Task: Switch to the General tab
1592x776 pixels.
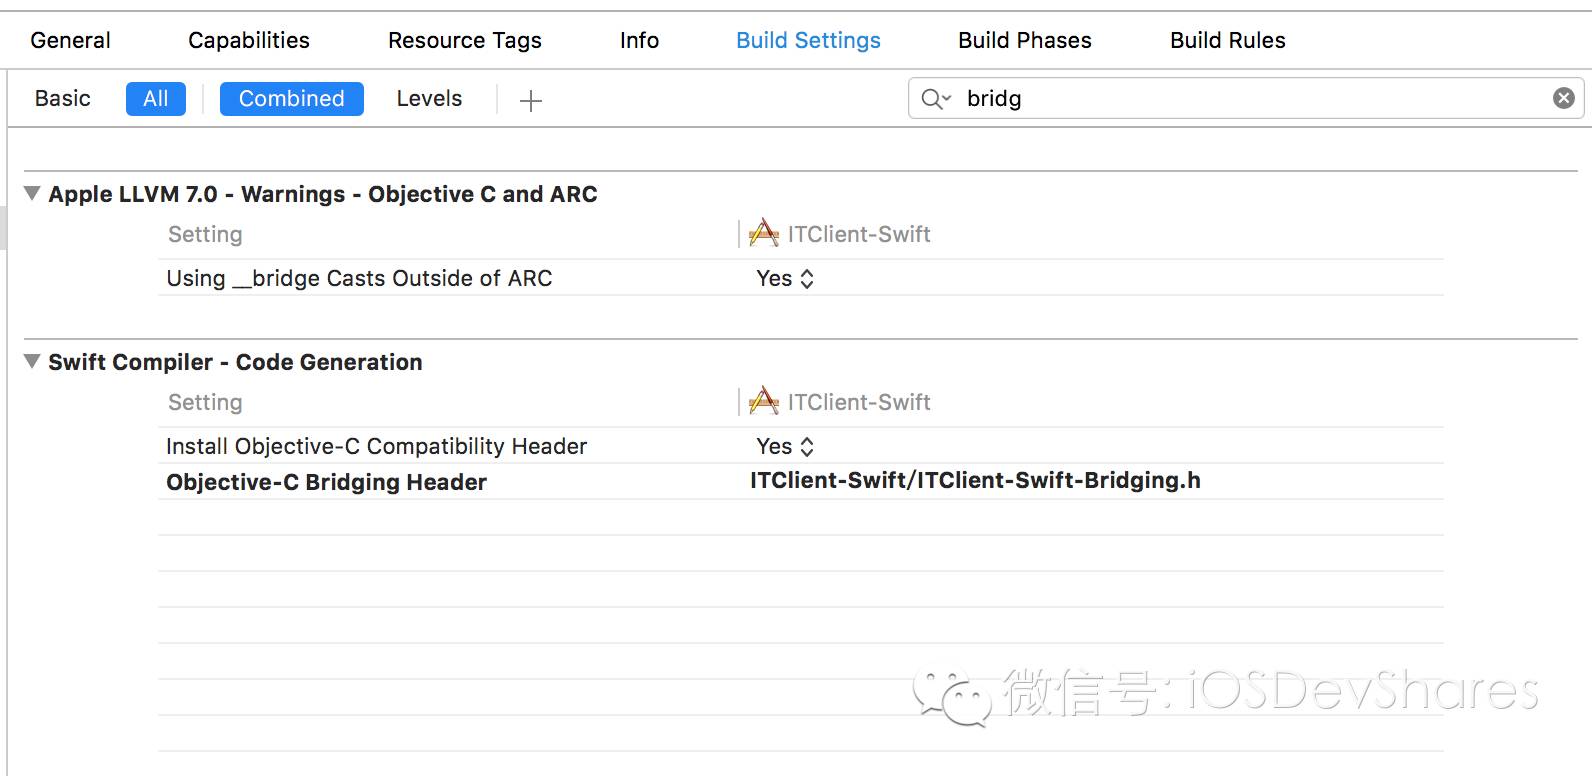Action: (x=70, y=40)
